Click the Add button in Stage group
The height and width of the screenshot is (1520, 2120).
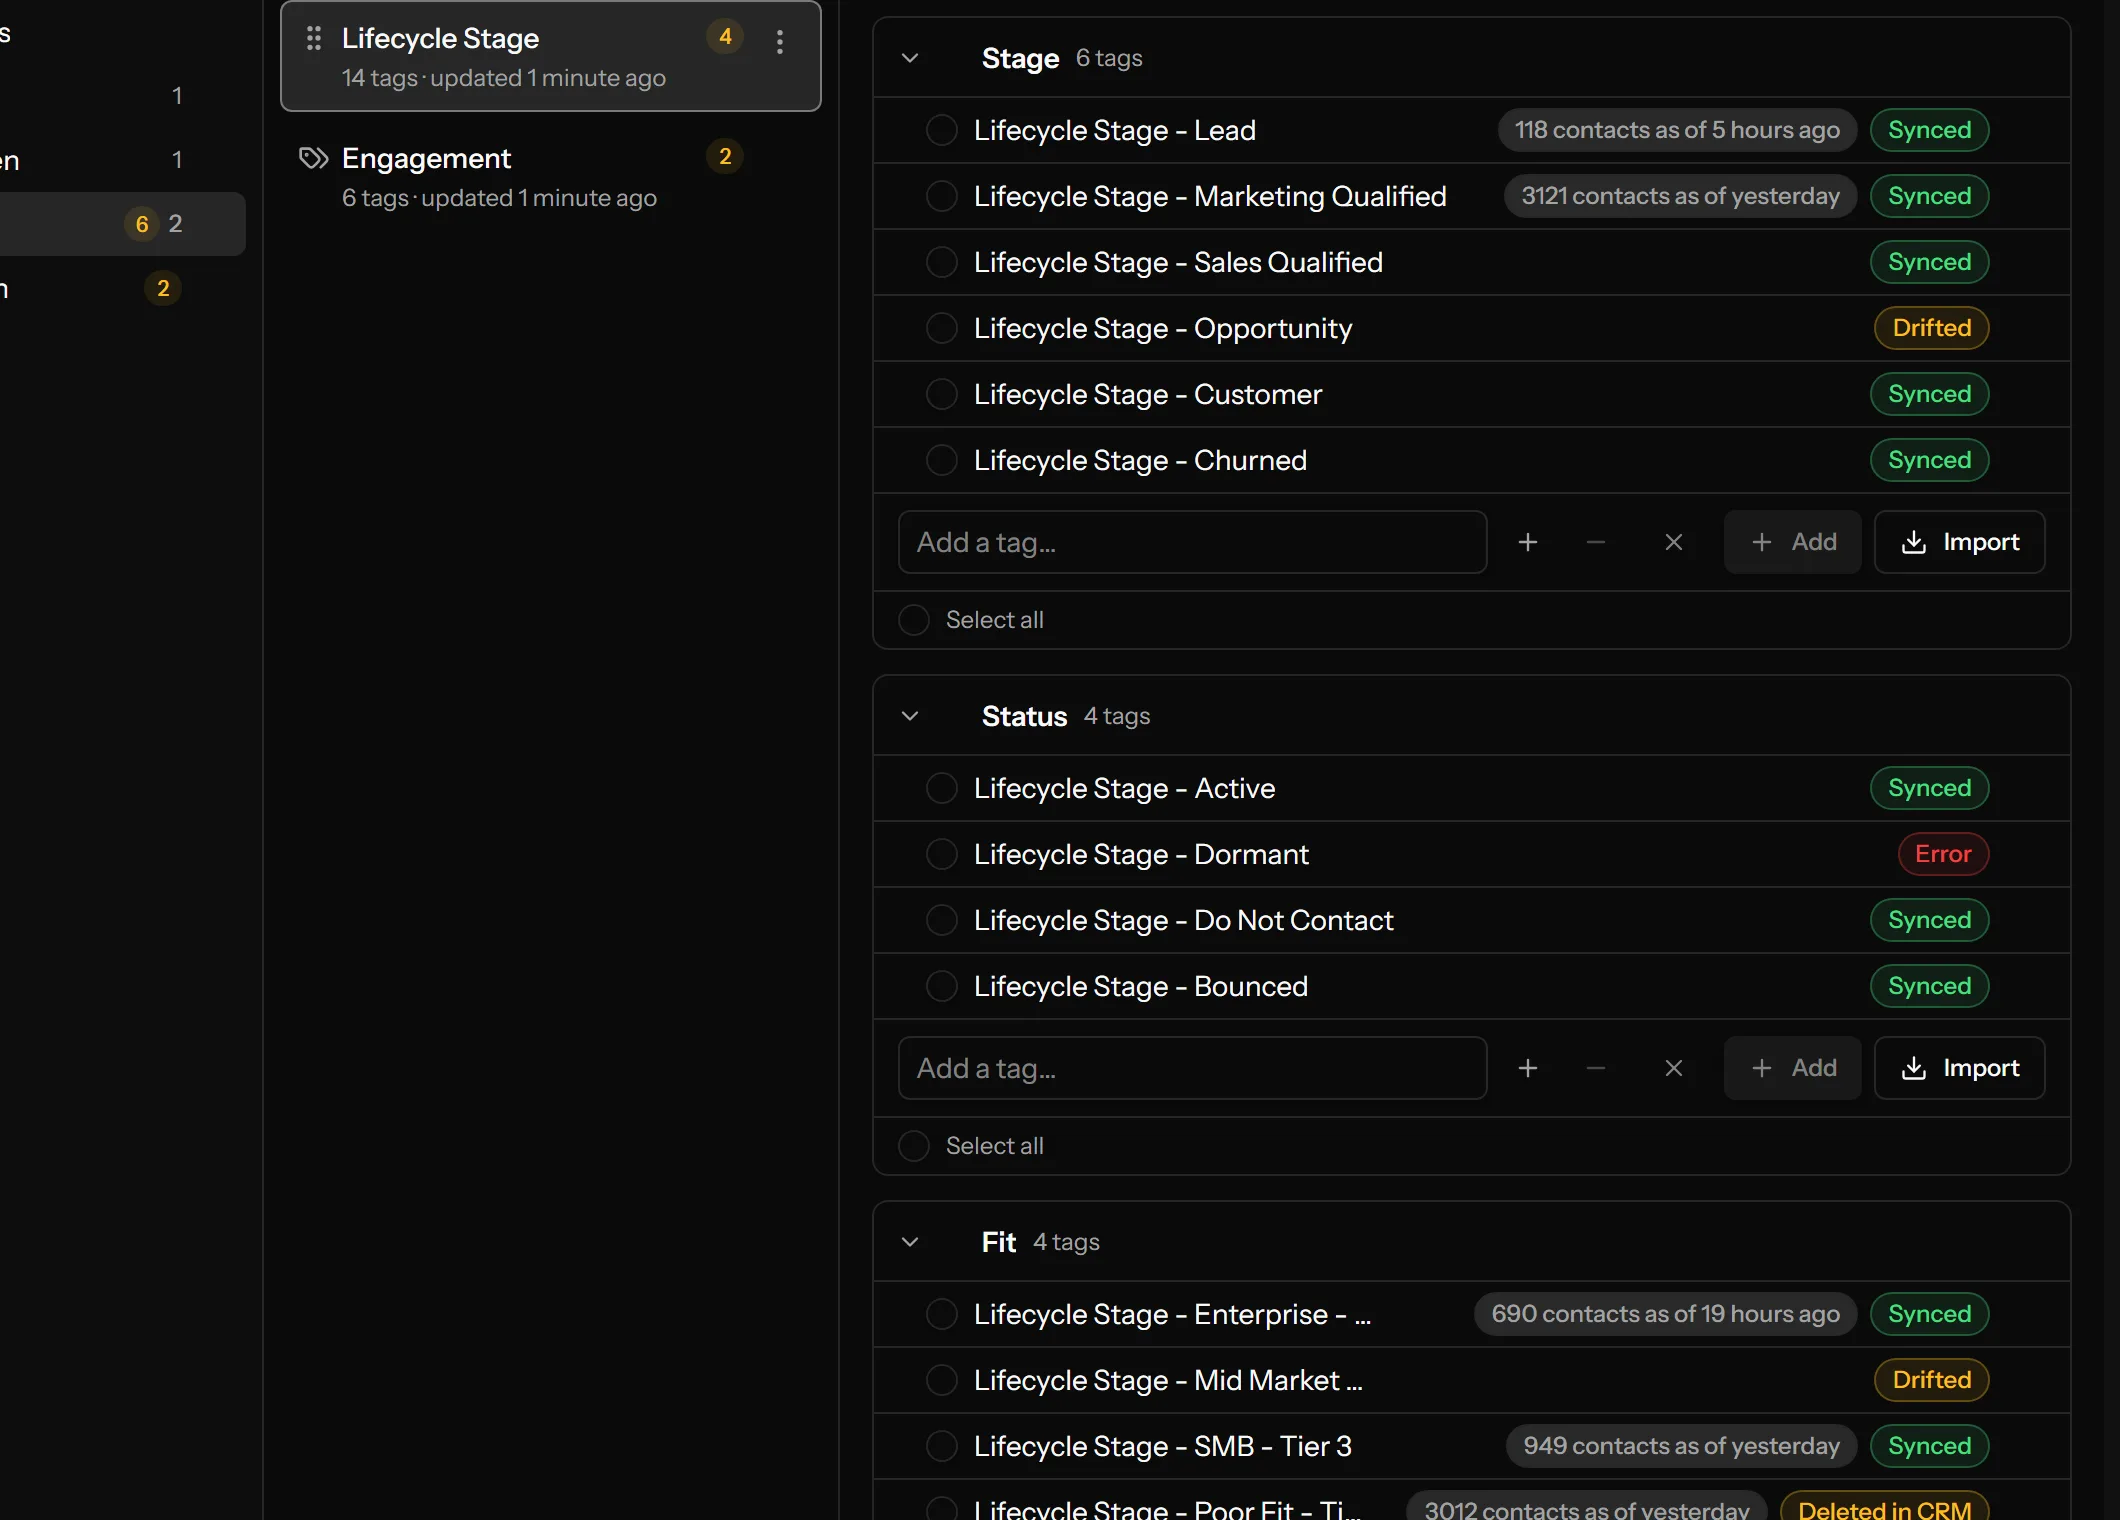click(x=1792, y=542)
